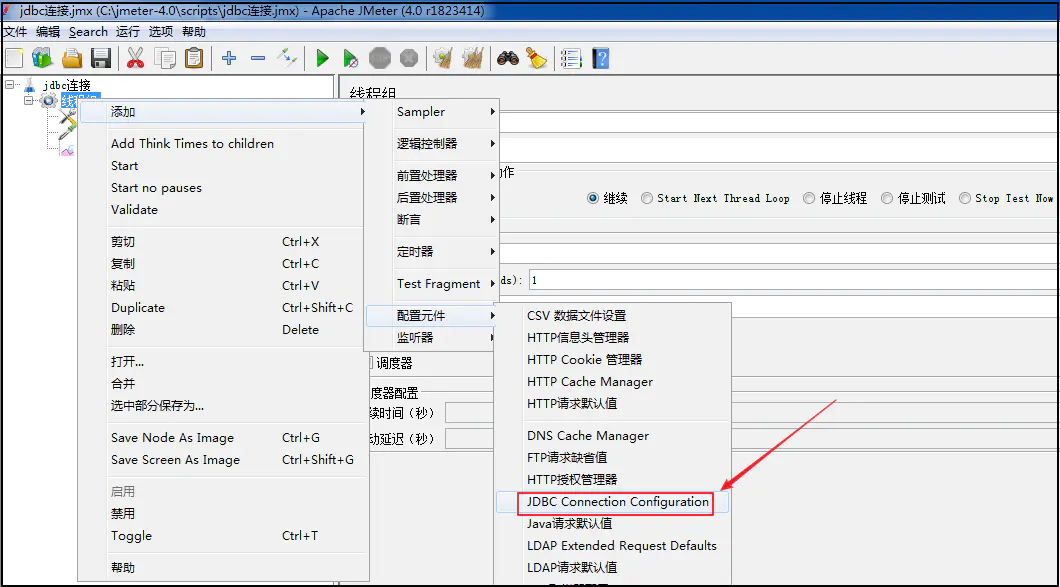
Task: Choose HTTP Cache Manager item
Action: coord(613,382)
